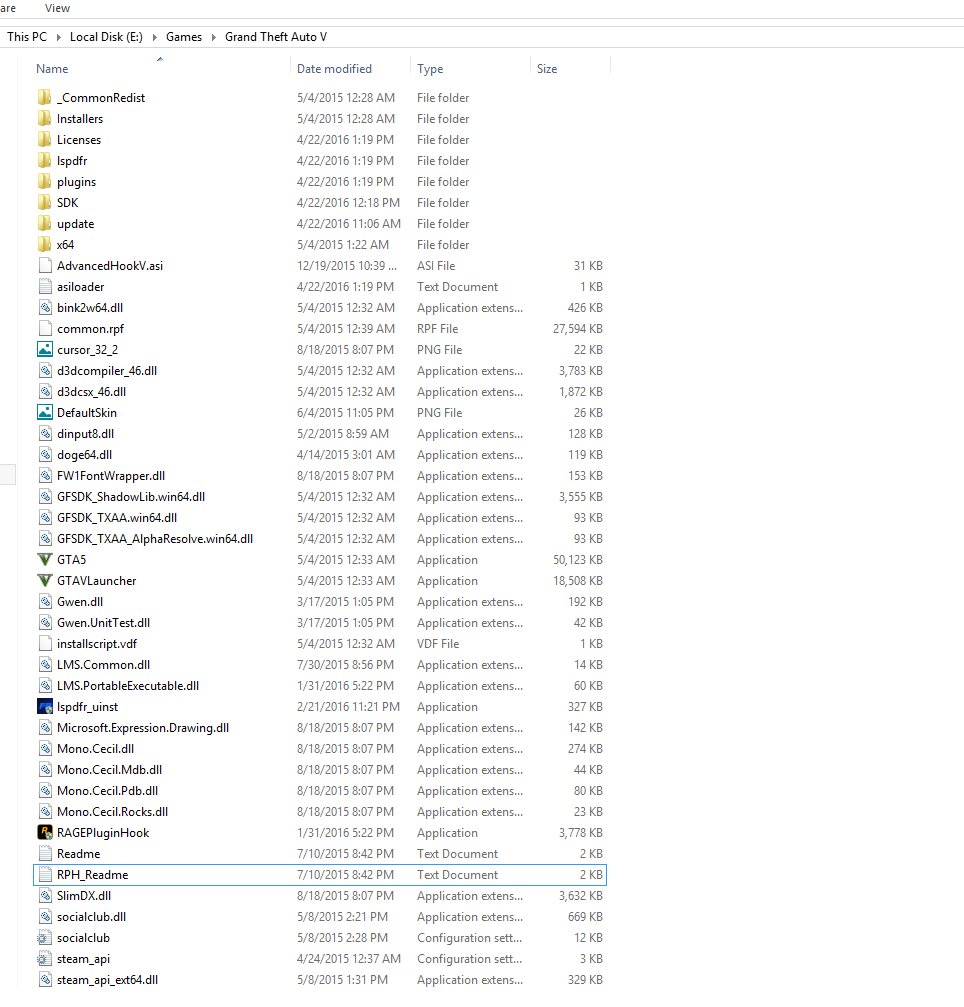
Task: Select GFSDK_TXAA.win64.dll file name
Action: coord(117,518)
